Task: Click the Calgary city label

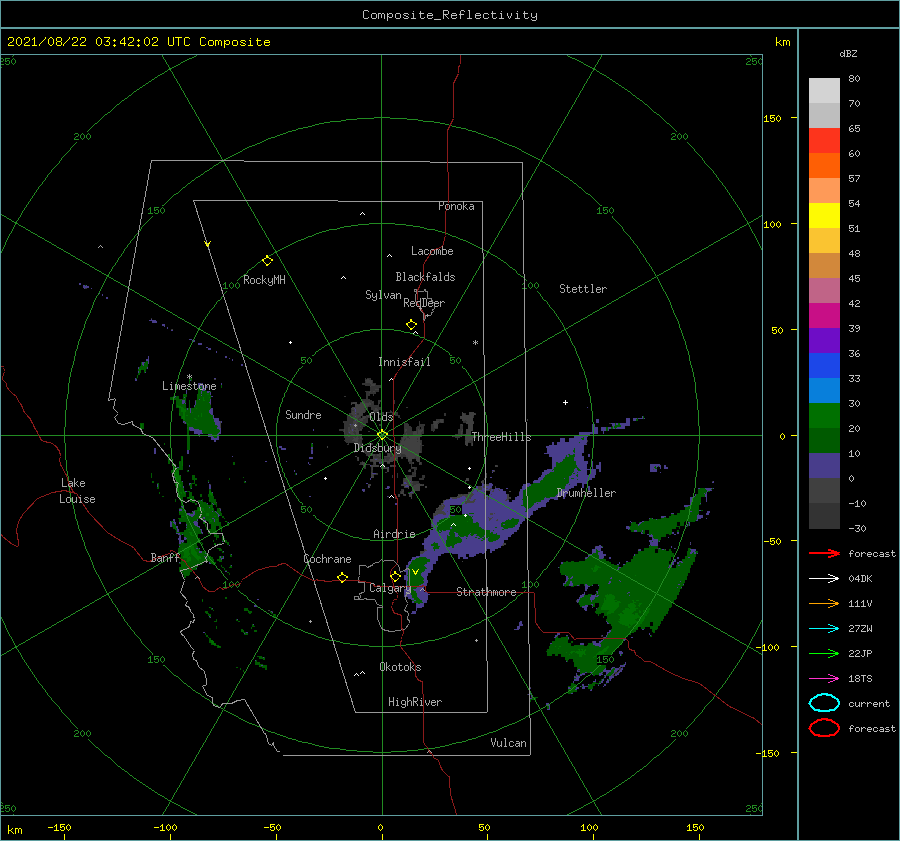Action: (x=390, y=588)
